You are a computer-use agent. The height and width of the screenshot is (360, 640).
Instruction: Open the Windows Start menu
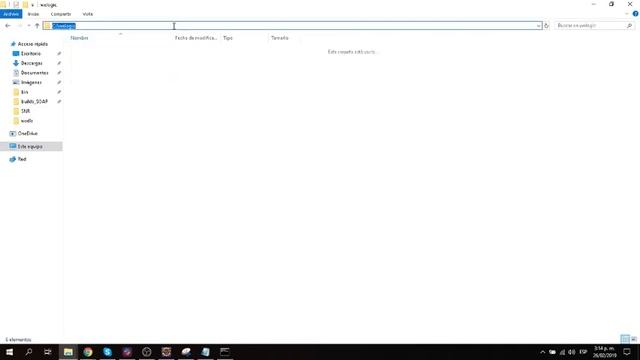coord(9,352)
